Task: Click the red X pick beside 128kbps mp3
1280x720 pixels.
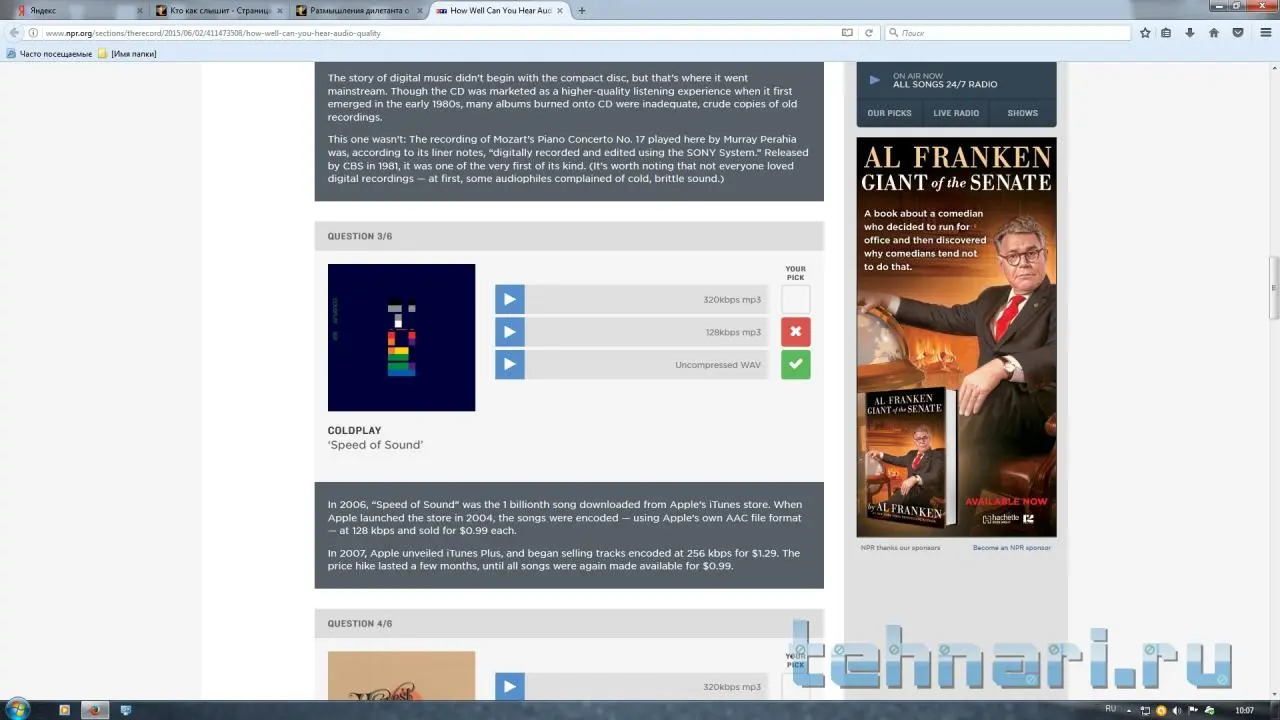Action: 796,332
